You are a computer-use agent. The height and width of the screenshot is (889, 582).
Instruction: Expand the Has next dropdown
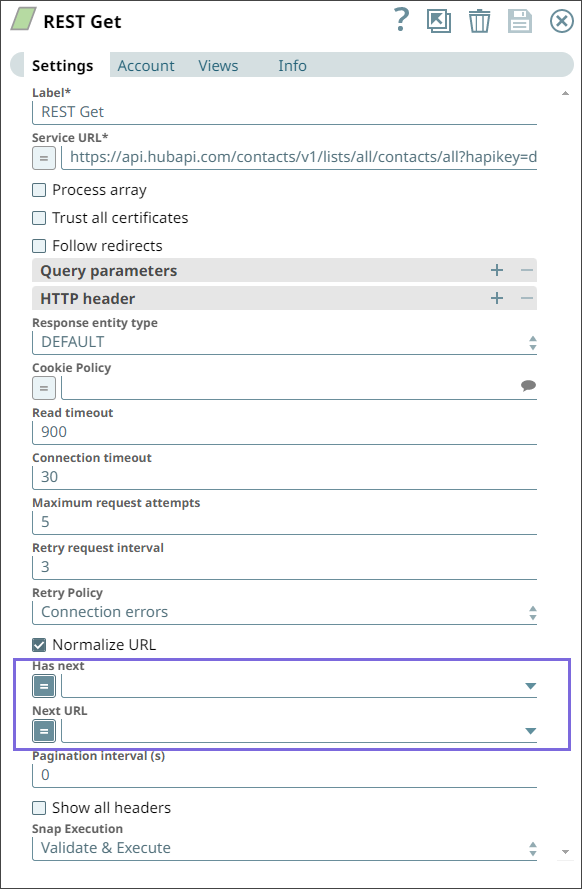pyautogui.click(x=530, y=686)
